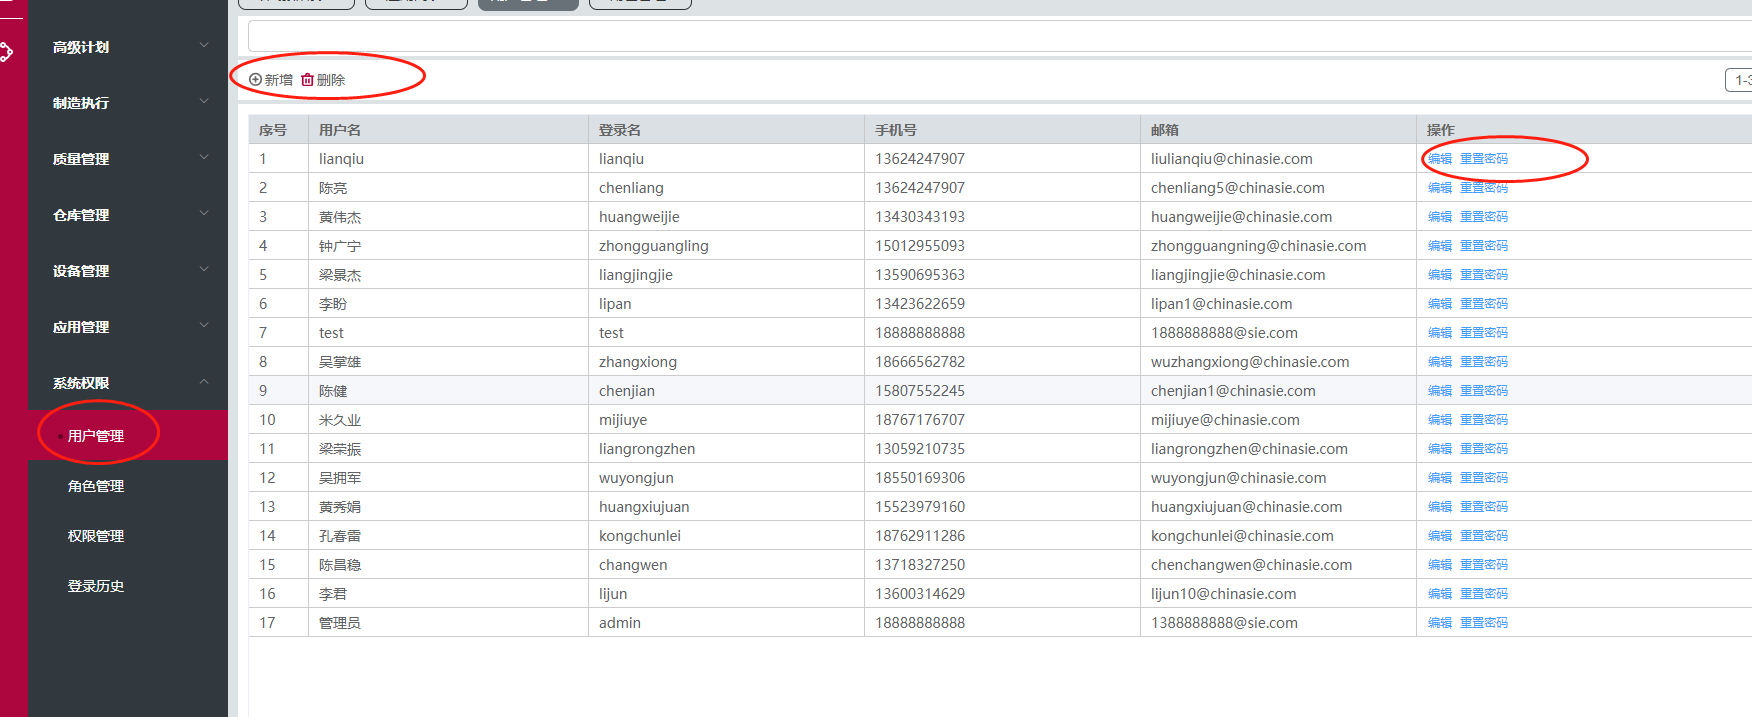Click 编辑 for user lianqiu
Viewport: 1752px width, 717px height.
[1439, 159]
